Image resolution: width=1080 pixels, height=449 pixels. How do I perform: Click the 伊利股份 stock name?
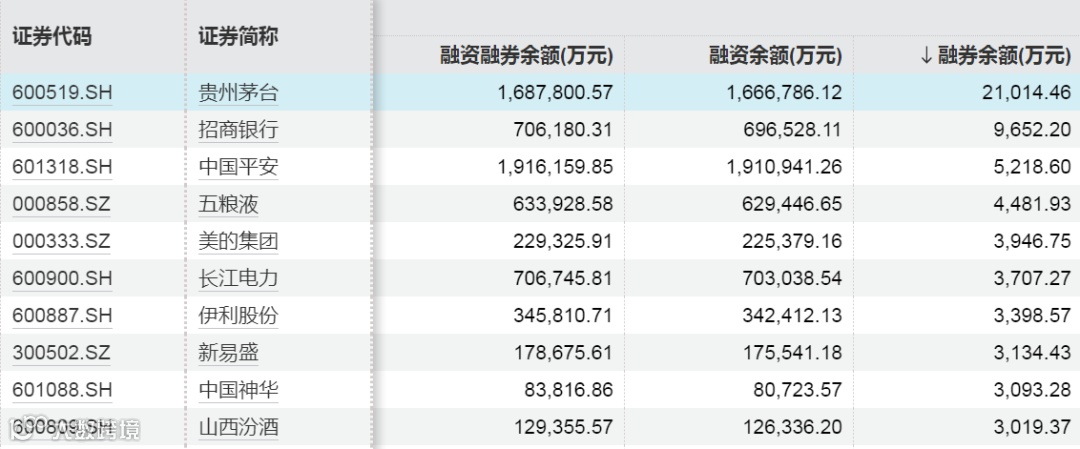238,315
